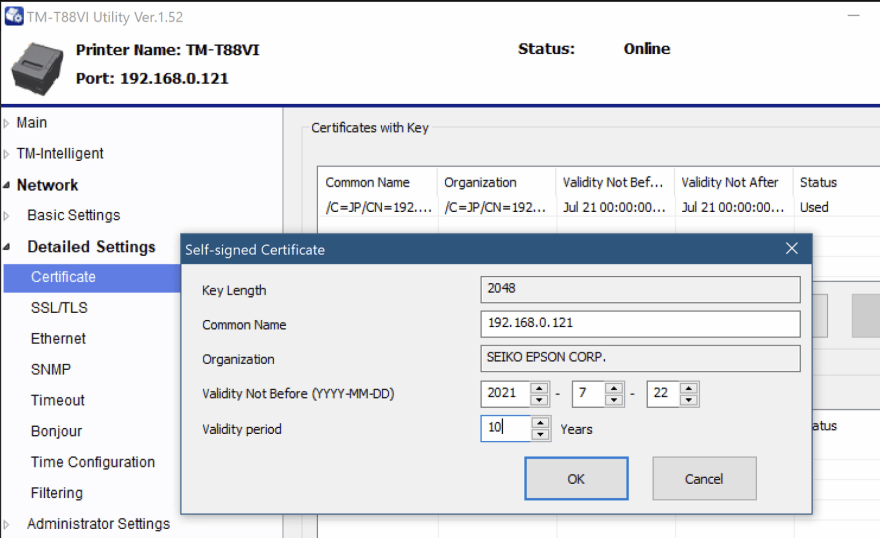Click the certificate row Organization cell

point(497,208)
